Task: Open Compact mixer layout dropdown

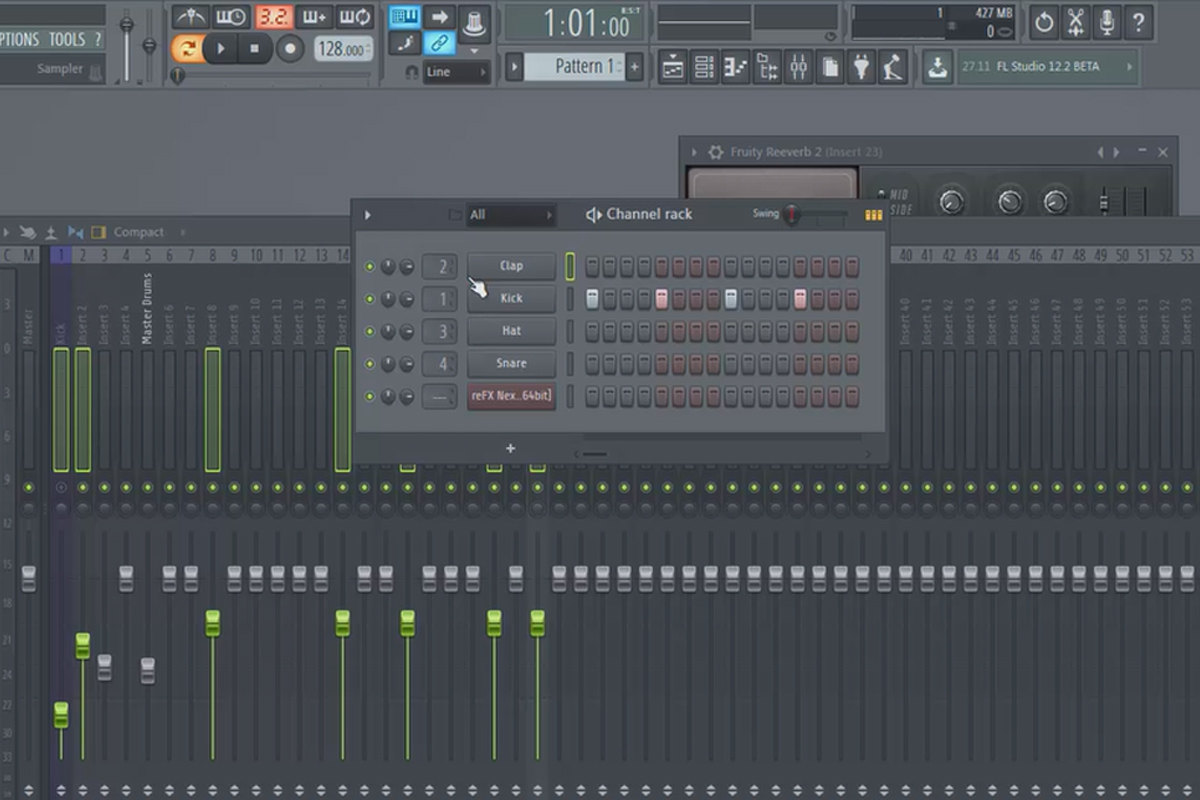Action: coord(138,232)
